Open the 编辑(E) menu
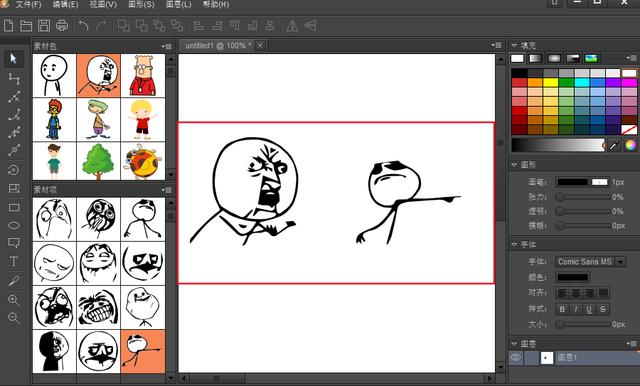Image resolution: width=640 pixels, height=386 pixels. pos(65,4)
